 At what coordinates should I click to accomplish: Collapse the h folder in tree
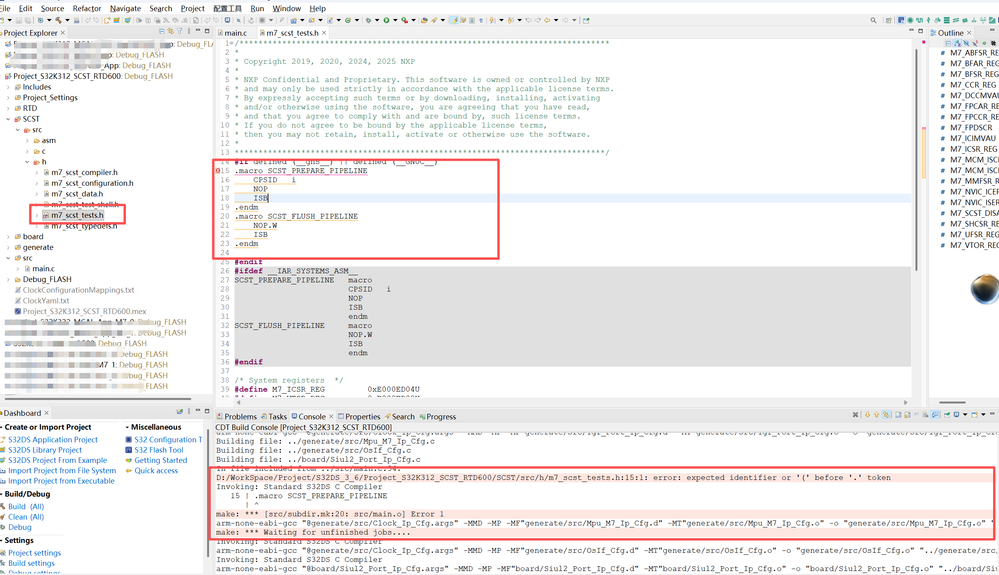(27, 162)
